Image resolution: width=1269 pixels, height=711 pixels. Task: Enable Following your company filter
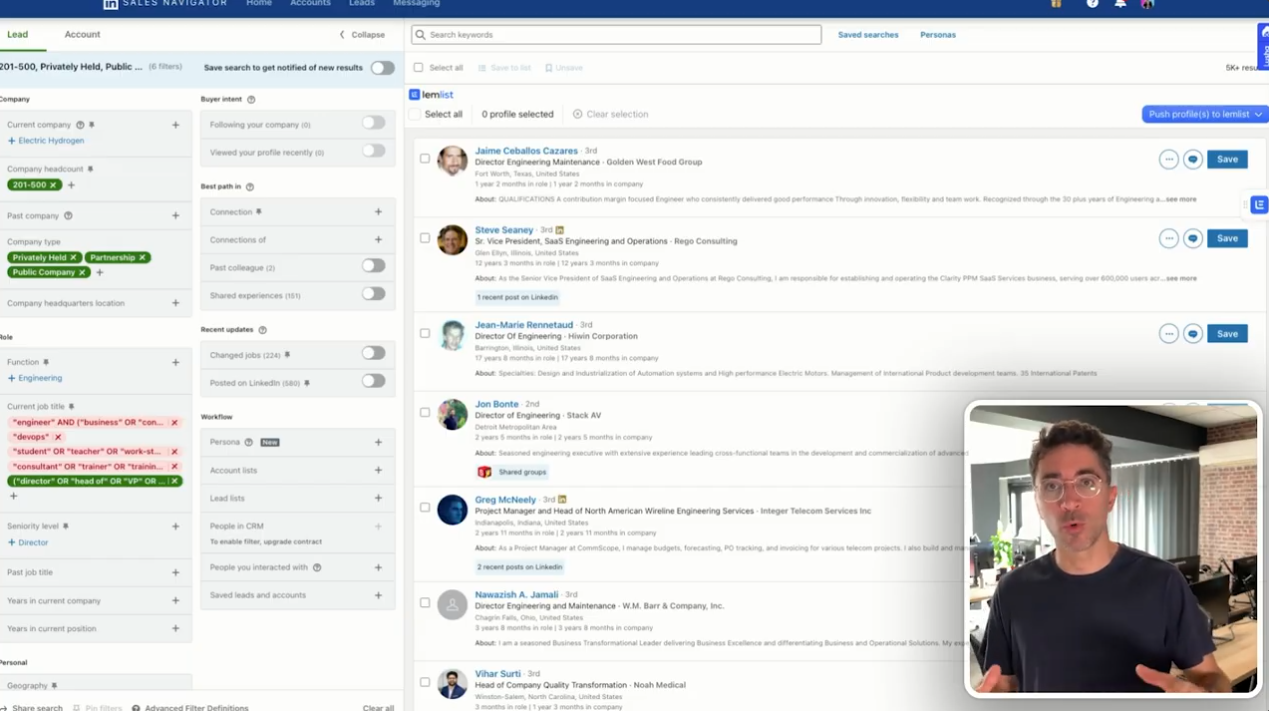coord(373,123)
